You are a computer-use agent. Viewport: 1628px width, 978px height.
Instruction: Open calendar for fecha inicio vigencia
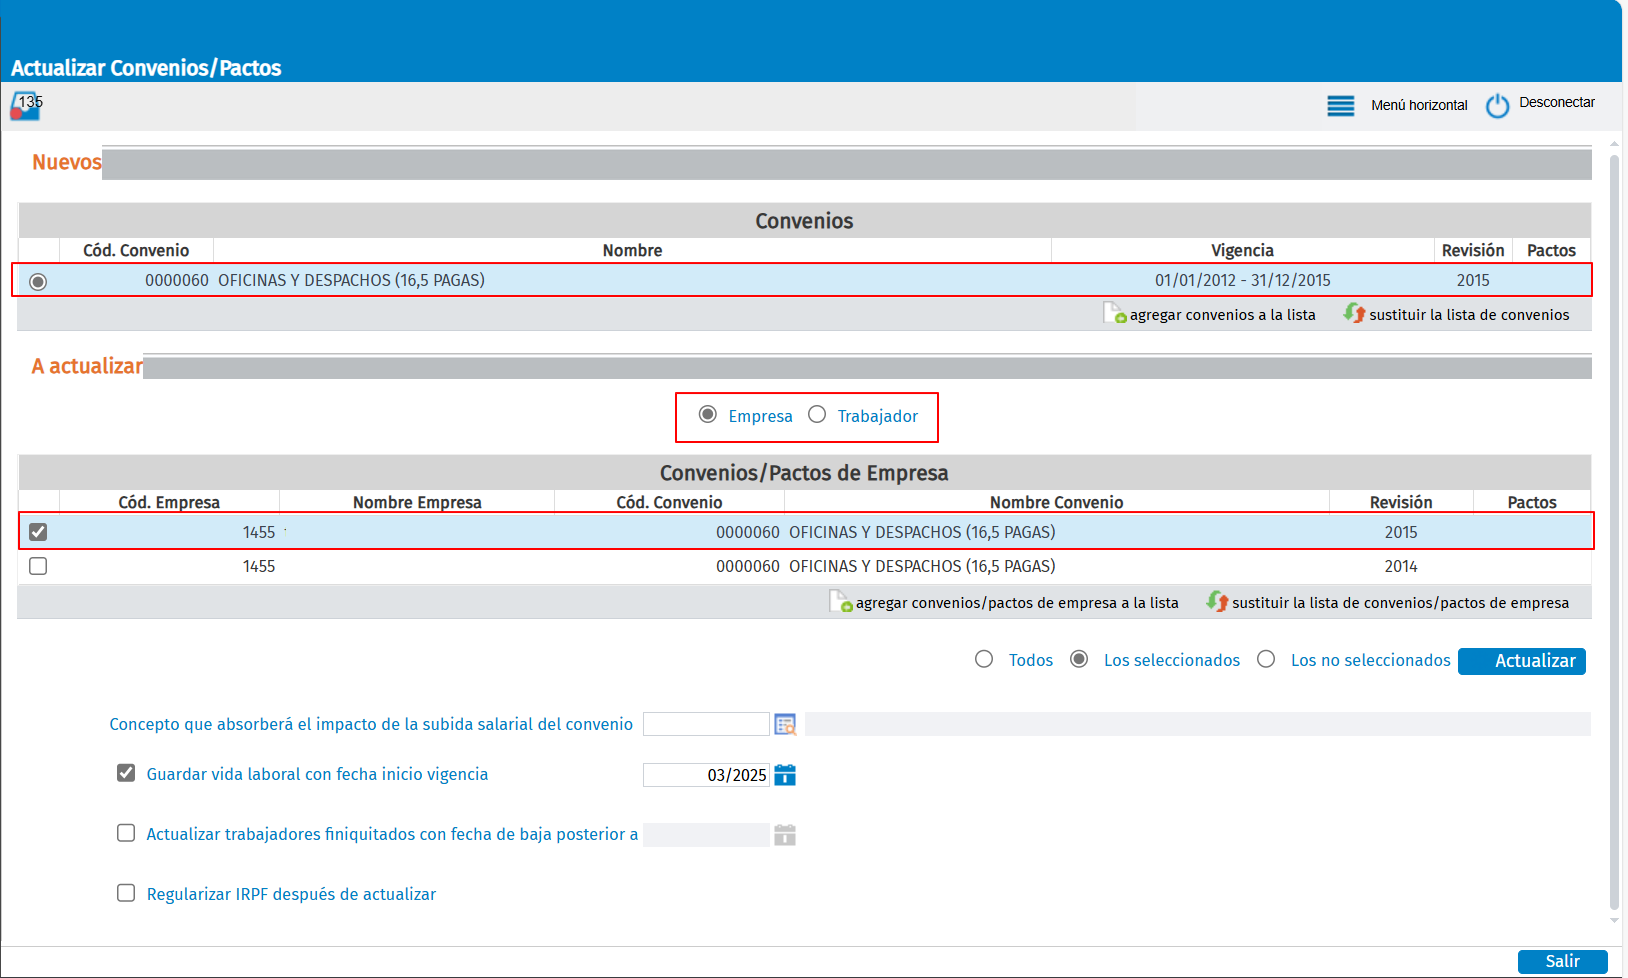pos(785,775)
